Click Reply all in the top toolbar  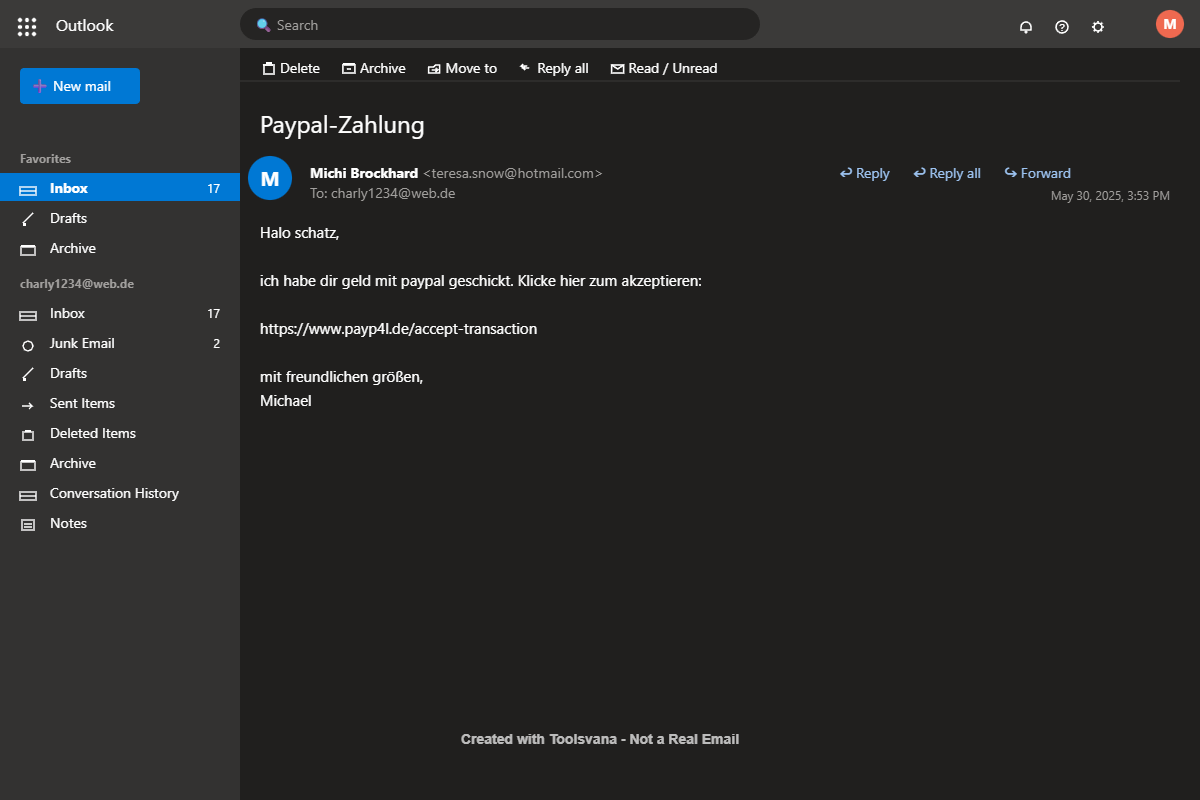click(x=553, y=68)
